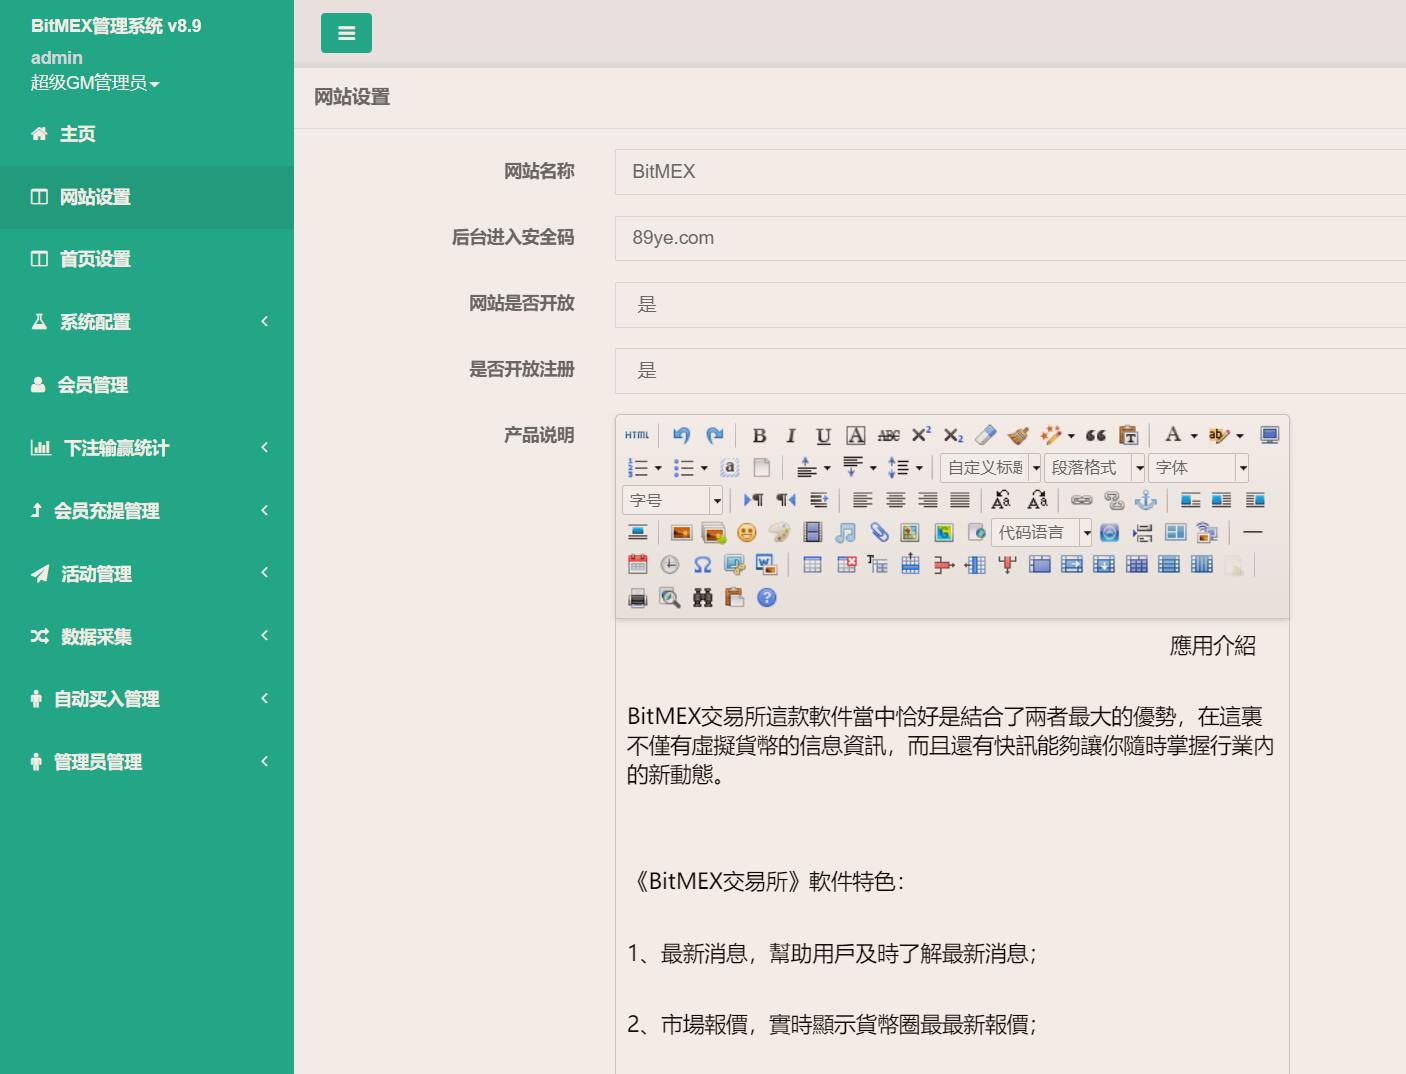Toggle blockquote formatting
Viewport: 1406px width, 1074px height.
(1096, 435)
